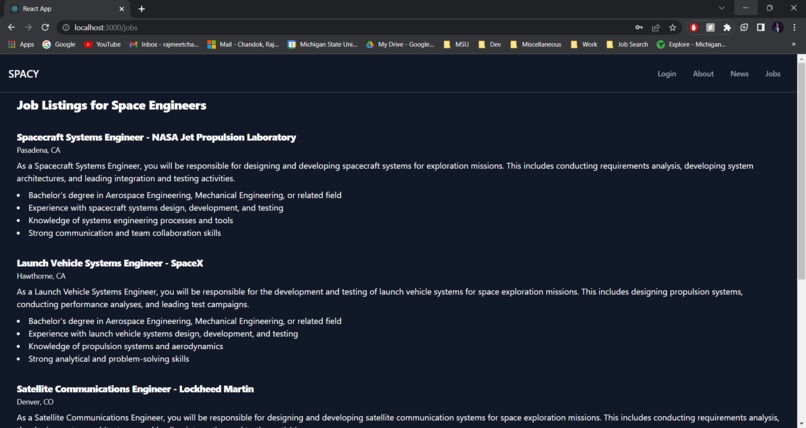Screen dimensions: 806x428
Task: Open the News nav link
Action: click(739, 74)
